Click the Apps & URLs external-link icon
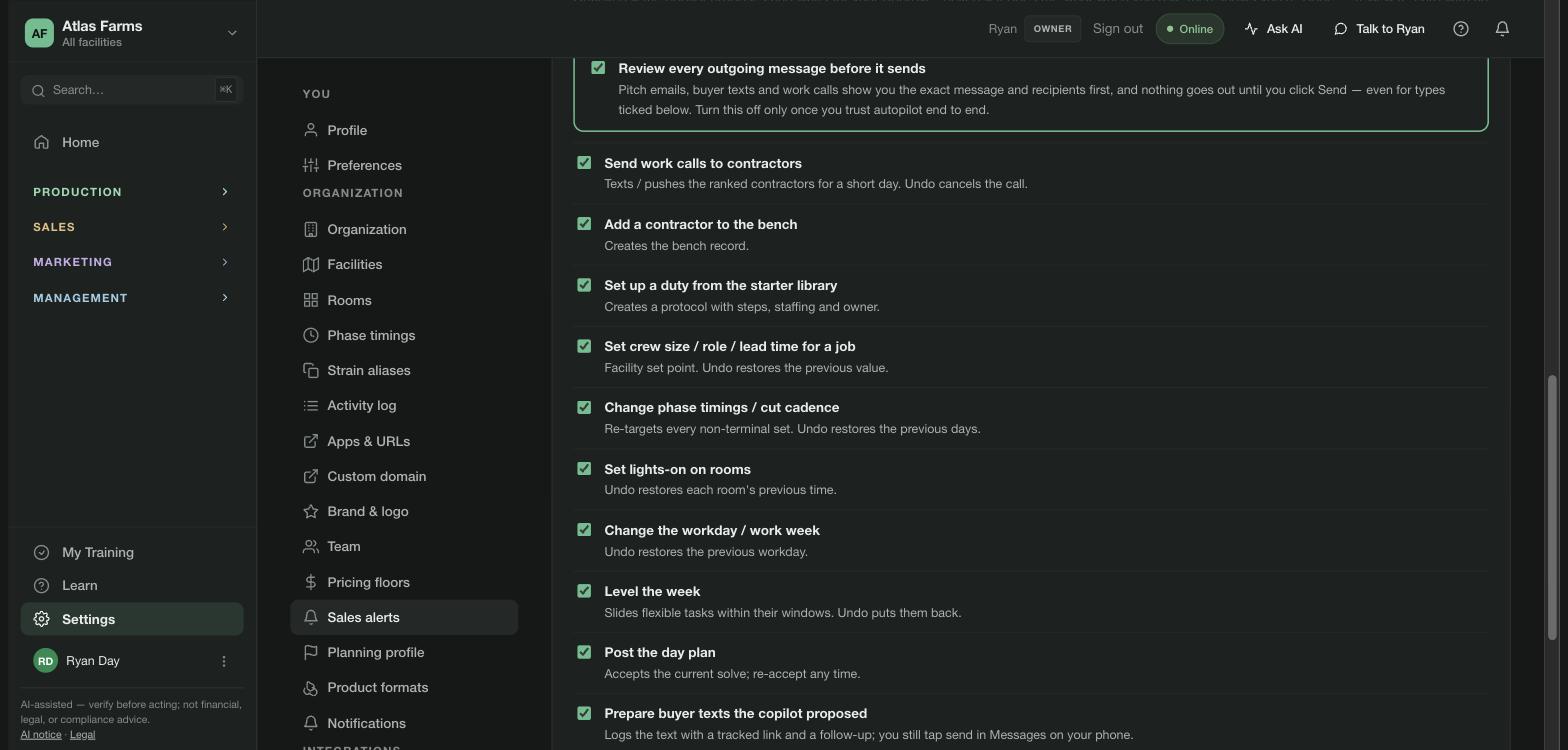The image size is (1568, 750). coord(311,441)
